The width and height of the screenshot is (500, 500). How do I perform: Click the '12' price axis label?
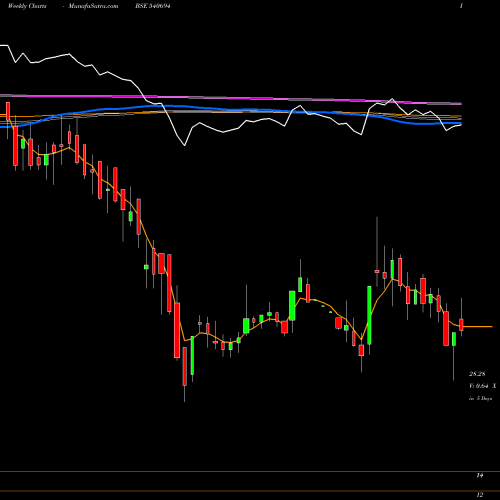click(x=479, y=495)
